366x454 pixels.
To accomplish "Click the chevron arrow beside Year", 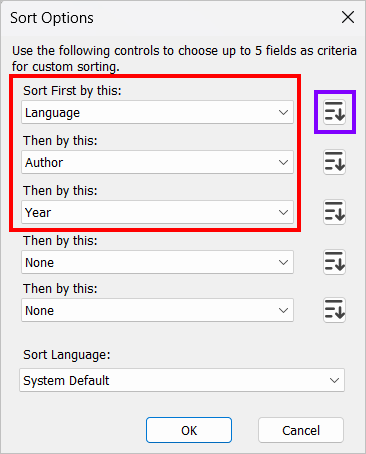I will 283,212.
